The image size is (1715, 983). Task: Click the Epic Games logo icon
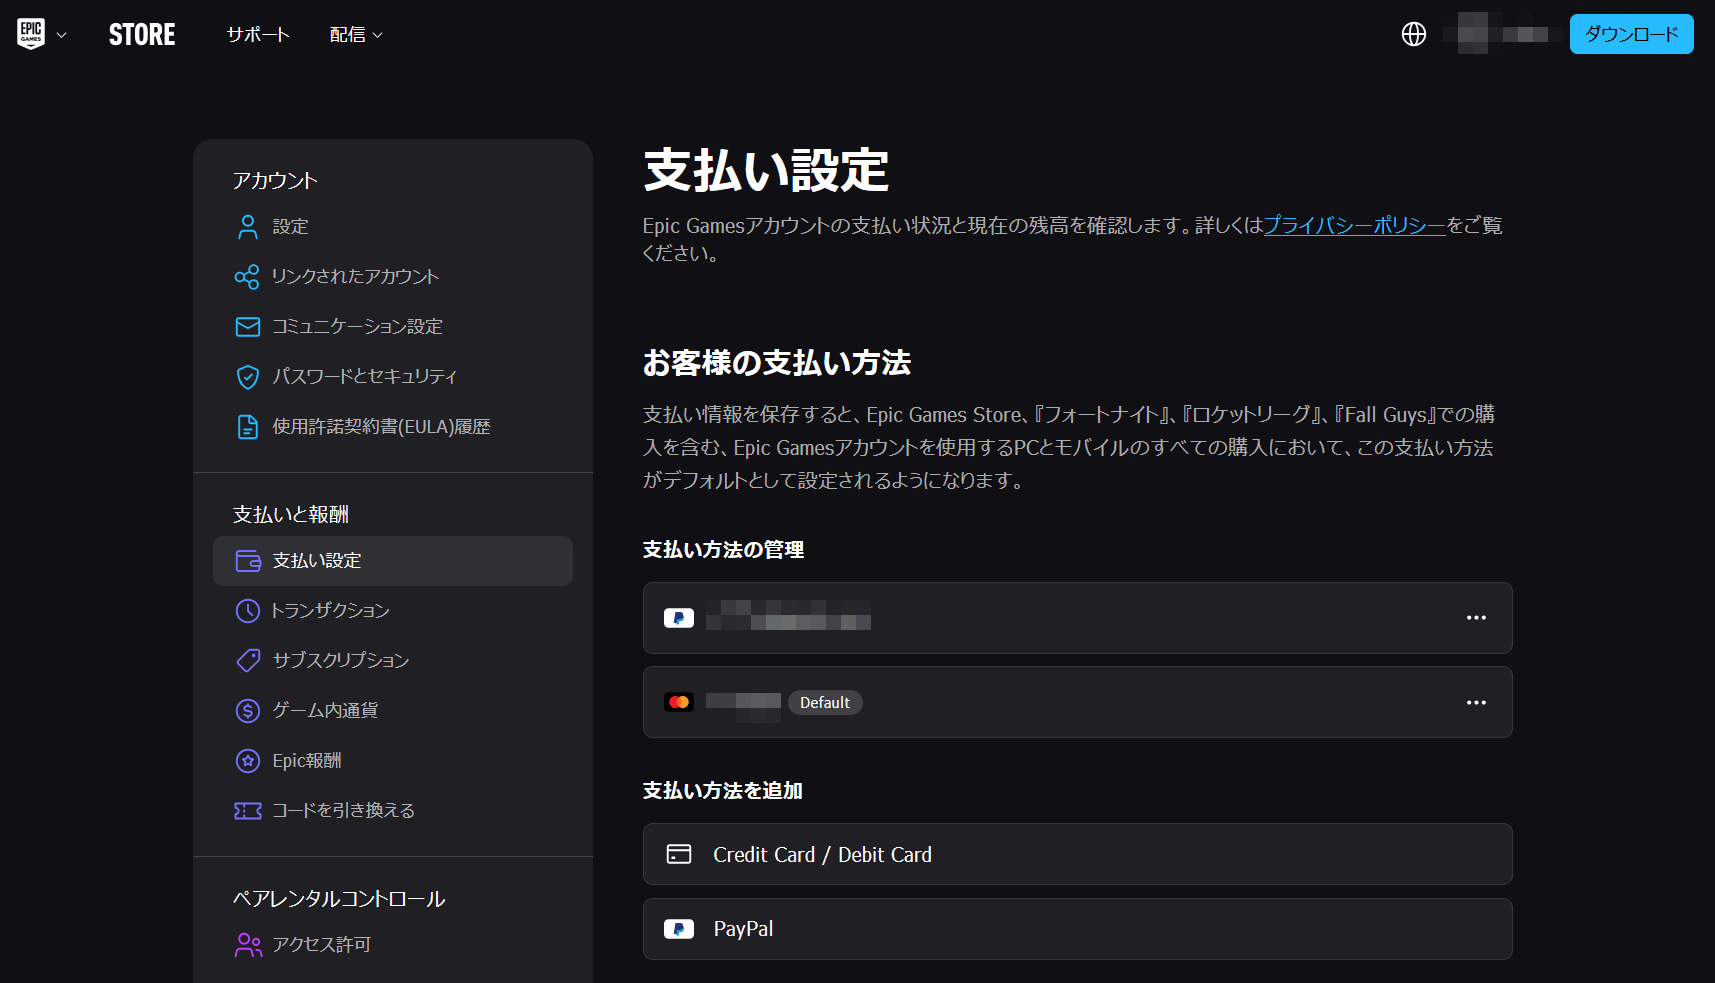(x=31, y=34)
